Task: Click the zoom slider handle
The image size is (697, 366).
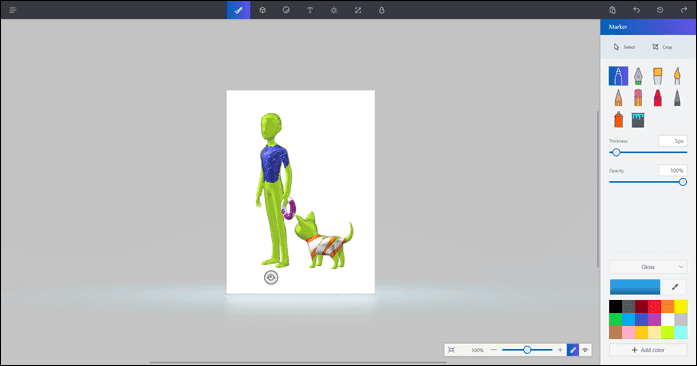Action: [x=527, y=350]
